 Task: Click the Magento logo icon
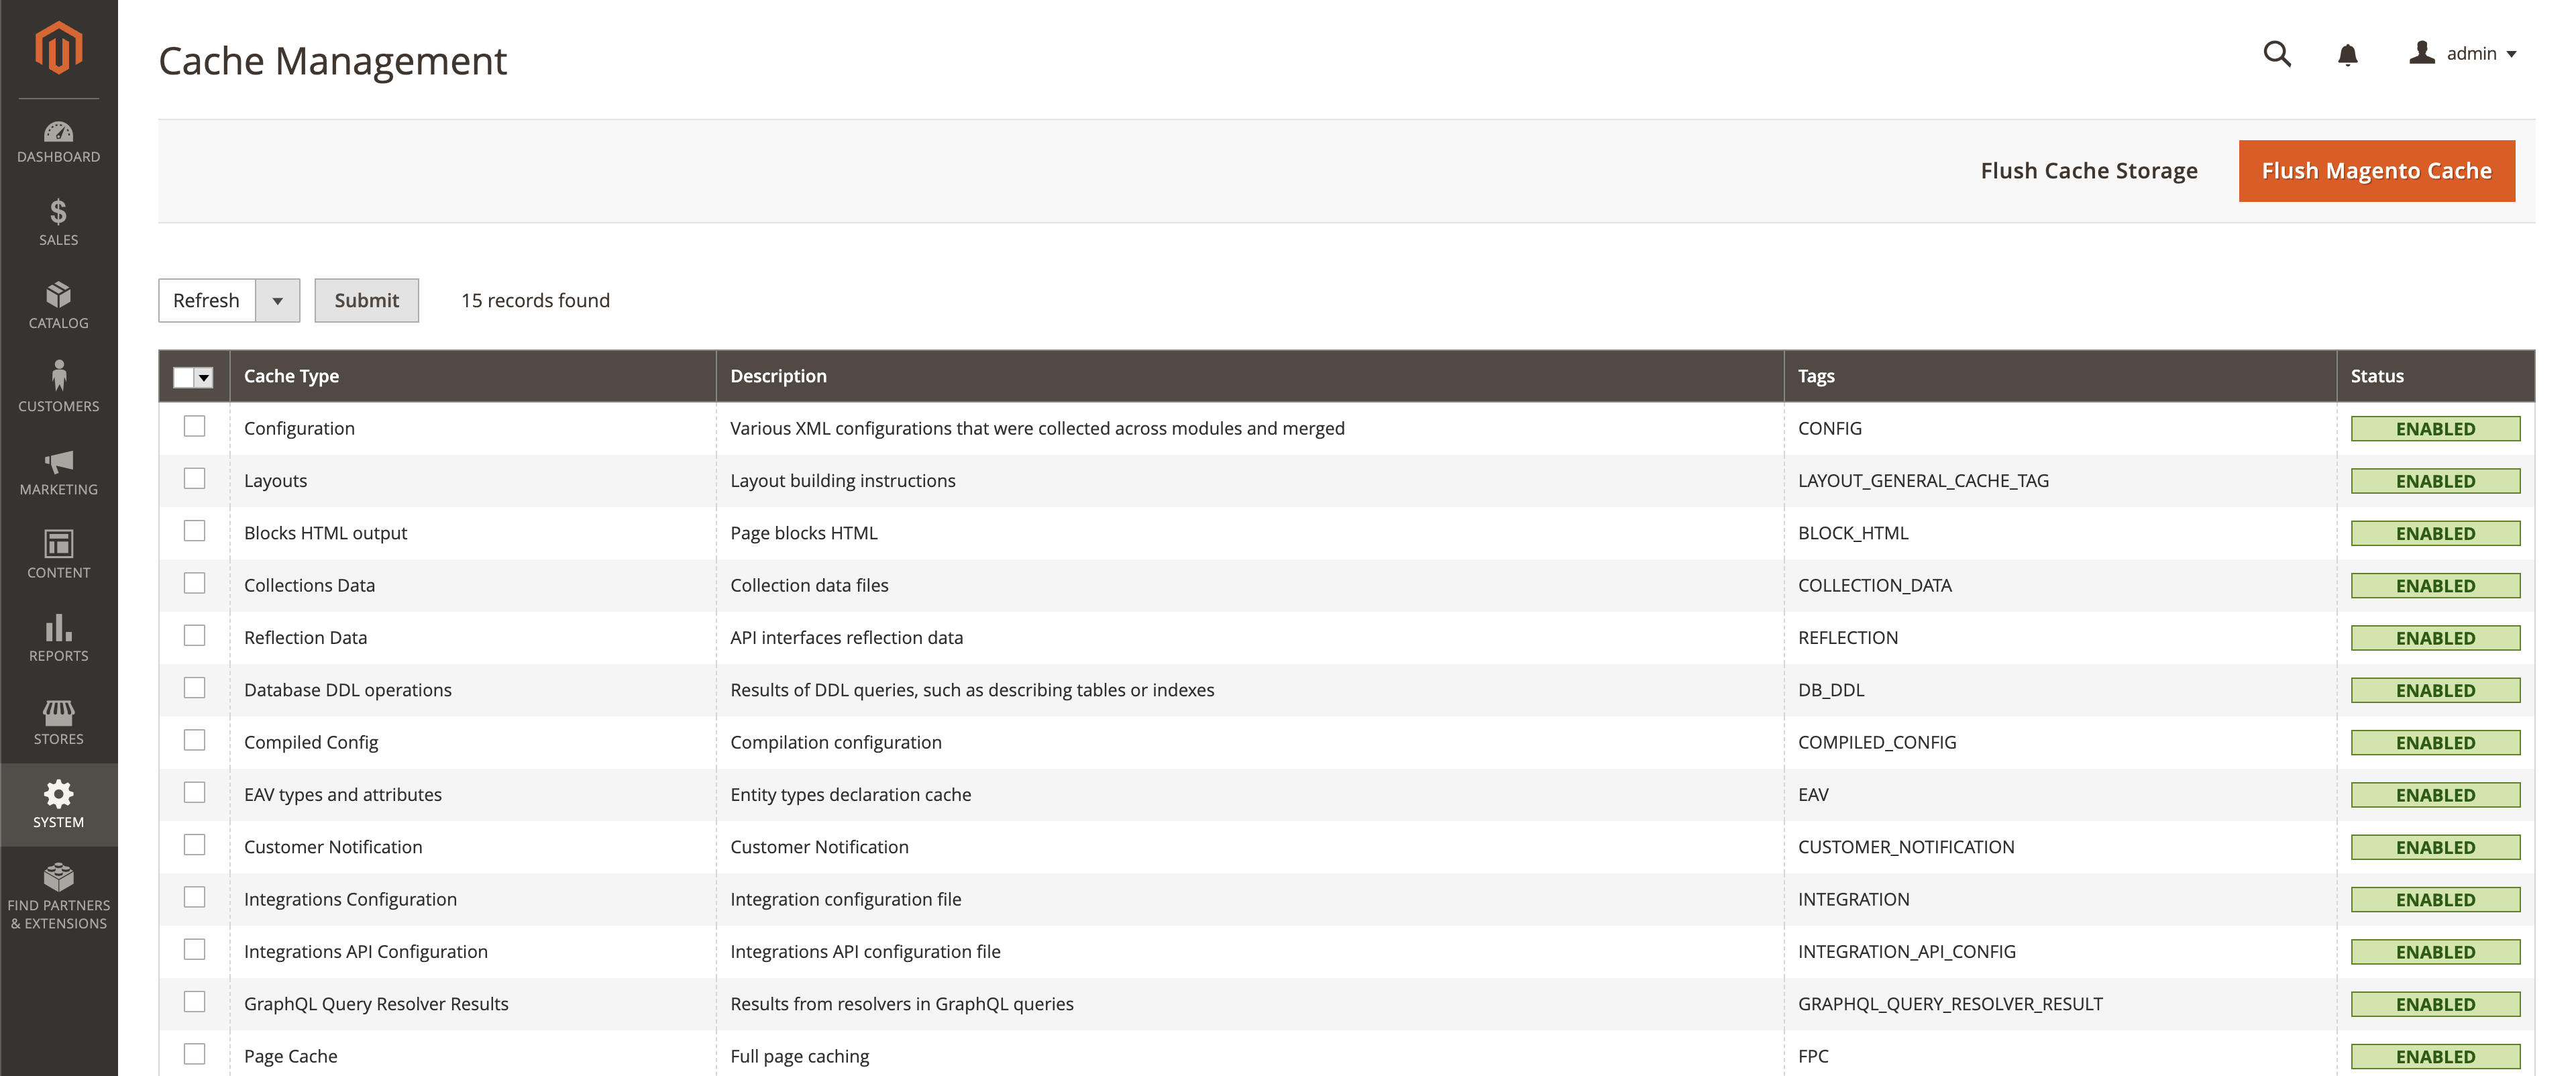click(x=58, y=47)
